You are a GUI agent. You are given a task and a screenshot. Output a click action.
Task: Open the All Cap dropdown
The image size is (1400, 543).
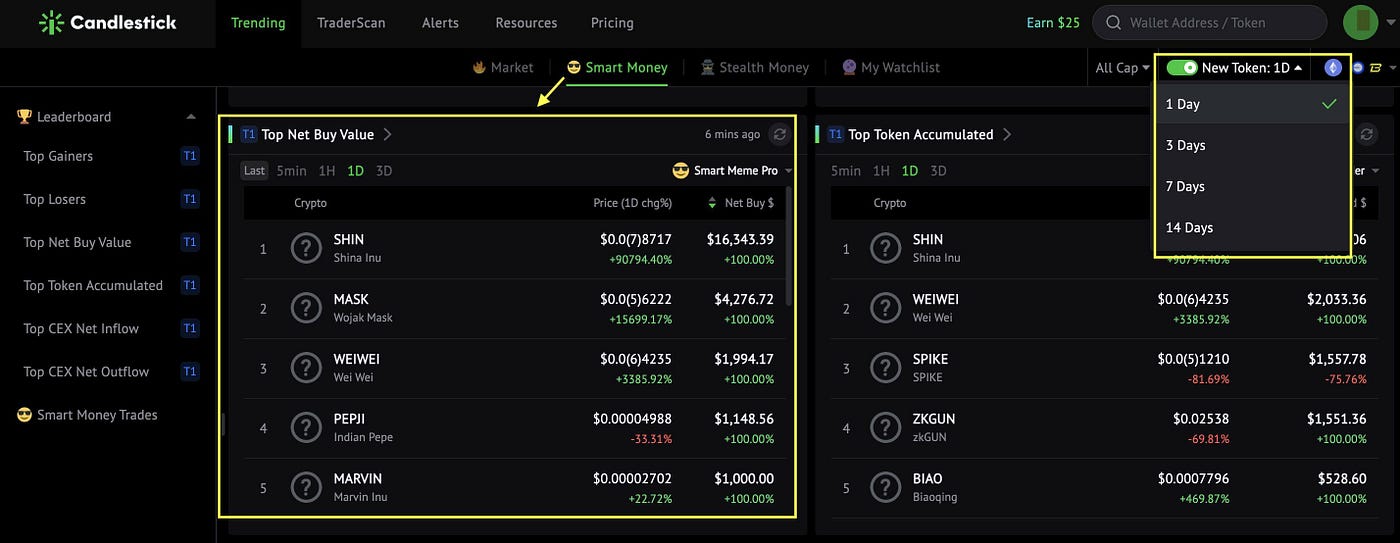(x=1122, y=67)
